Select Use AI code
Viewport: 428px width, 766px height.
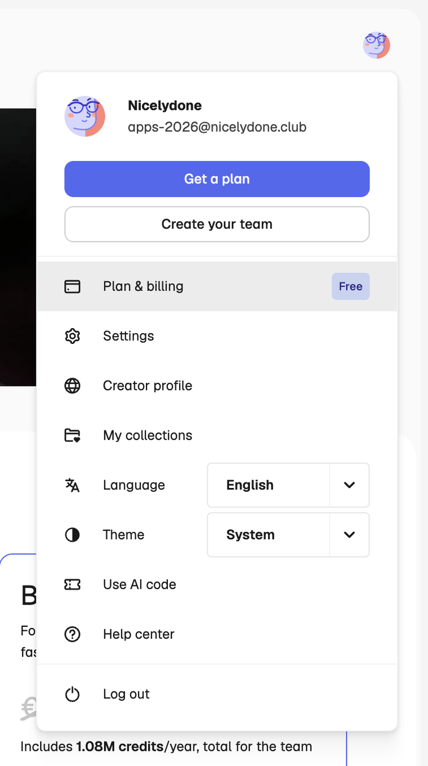(217, 585)
